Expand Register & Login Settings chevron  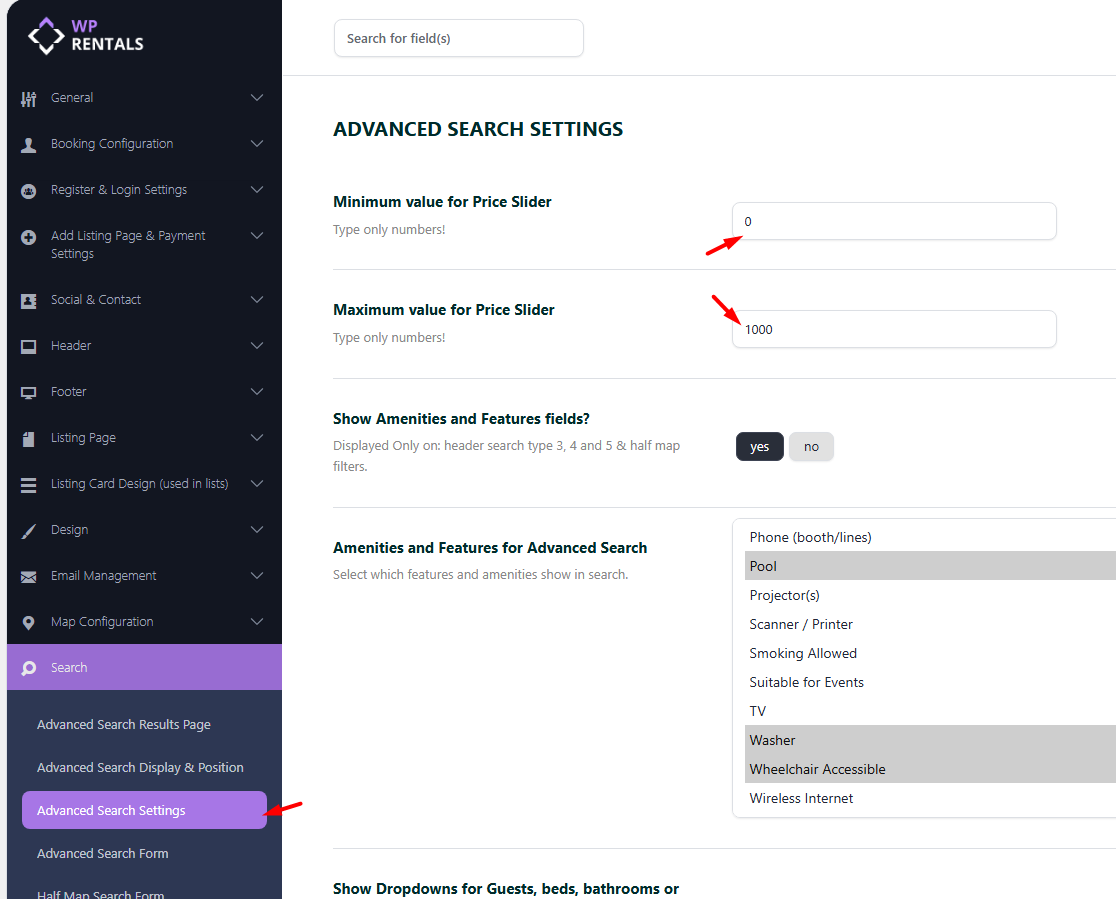(257, 190)
